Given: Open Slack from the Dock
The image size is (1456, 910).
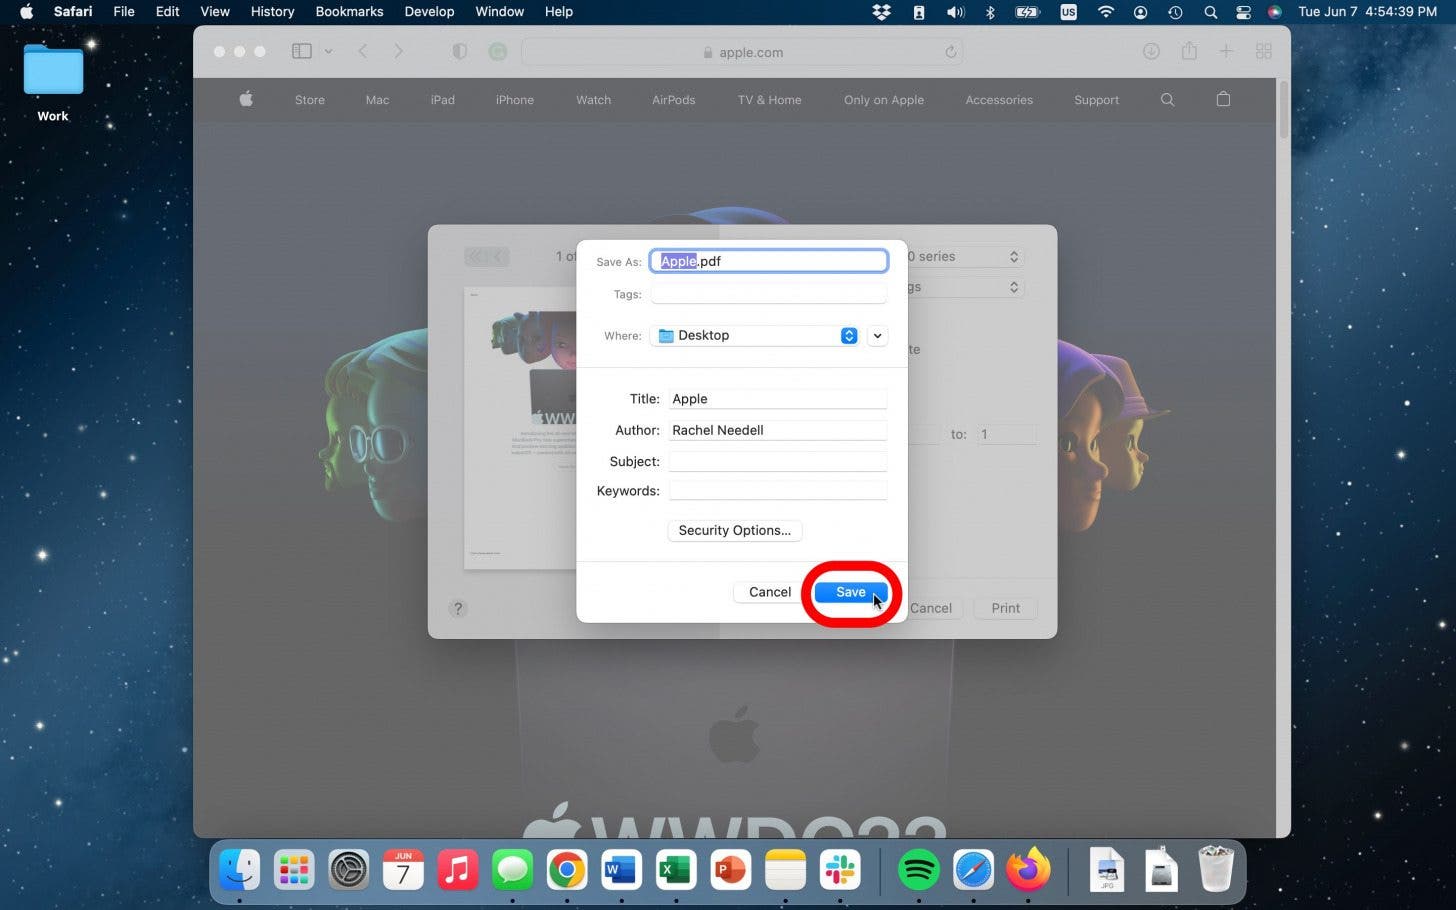Looking at the screenshot, I should (839, 870).
